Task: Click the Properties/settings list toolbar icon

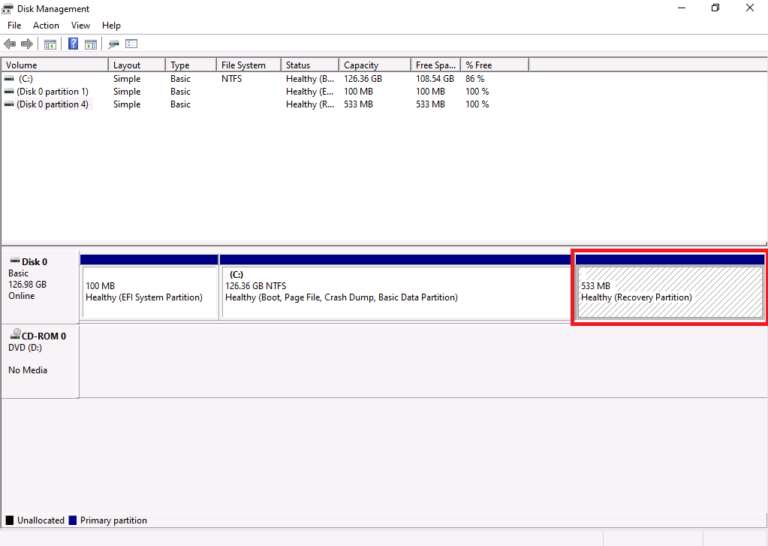Action: pos(131,44)
